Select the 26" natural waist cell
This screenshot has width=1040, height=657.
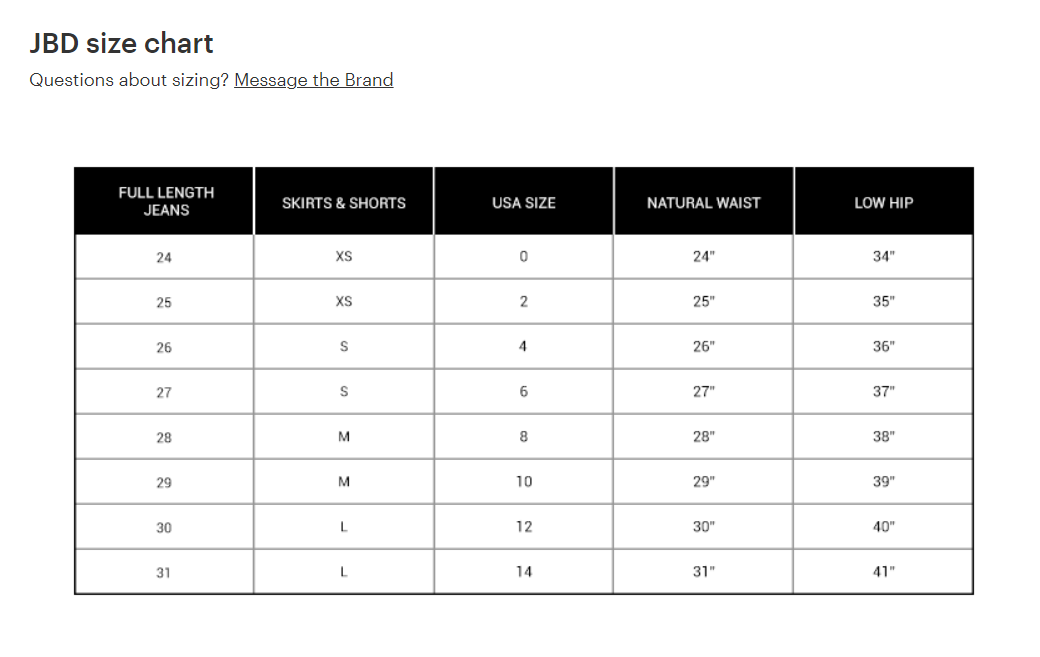(x=703, y=347)
